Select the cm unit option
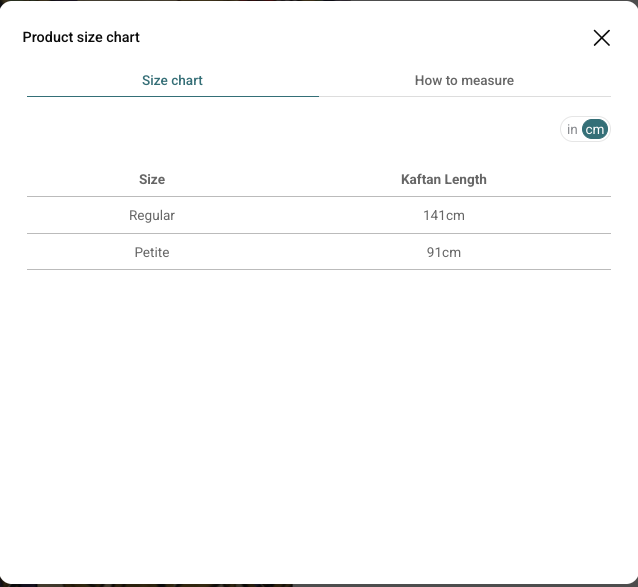This screenshot has width=638, height=587. (595, 130)
